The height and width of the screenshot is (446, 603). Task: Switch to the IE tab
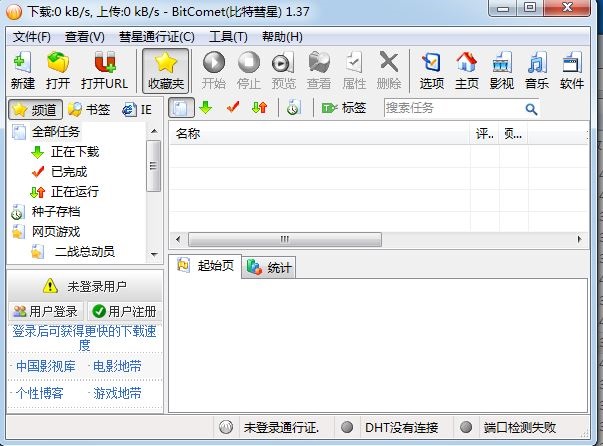[137, 110]
